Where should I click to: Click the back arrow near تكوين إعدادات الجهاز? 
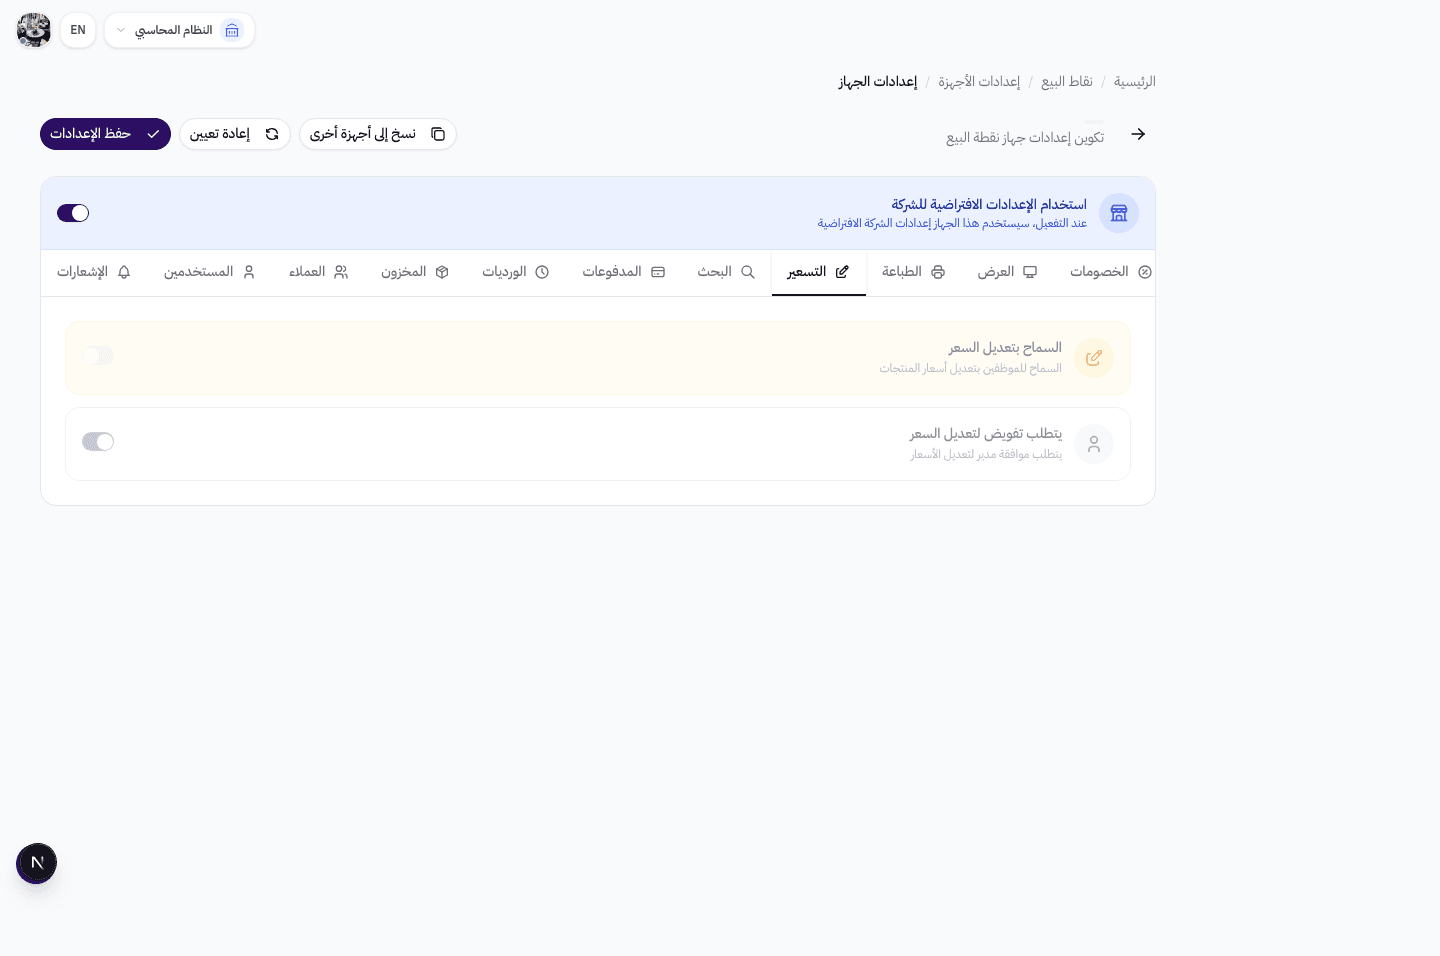(x=1138, y=133)
